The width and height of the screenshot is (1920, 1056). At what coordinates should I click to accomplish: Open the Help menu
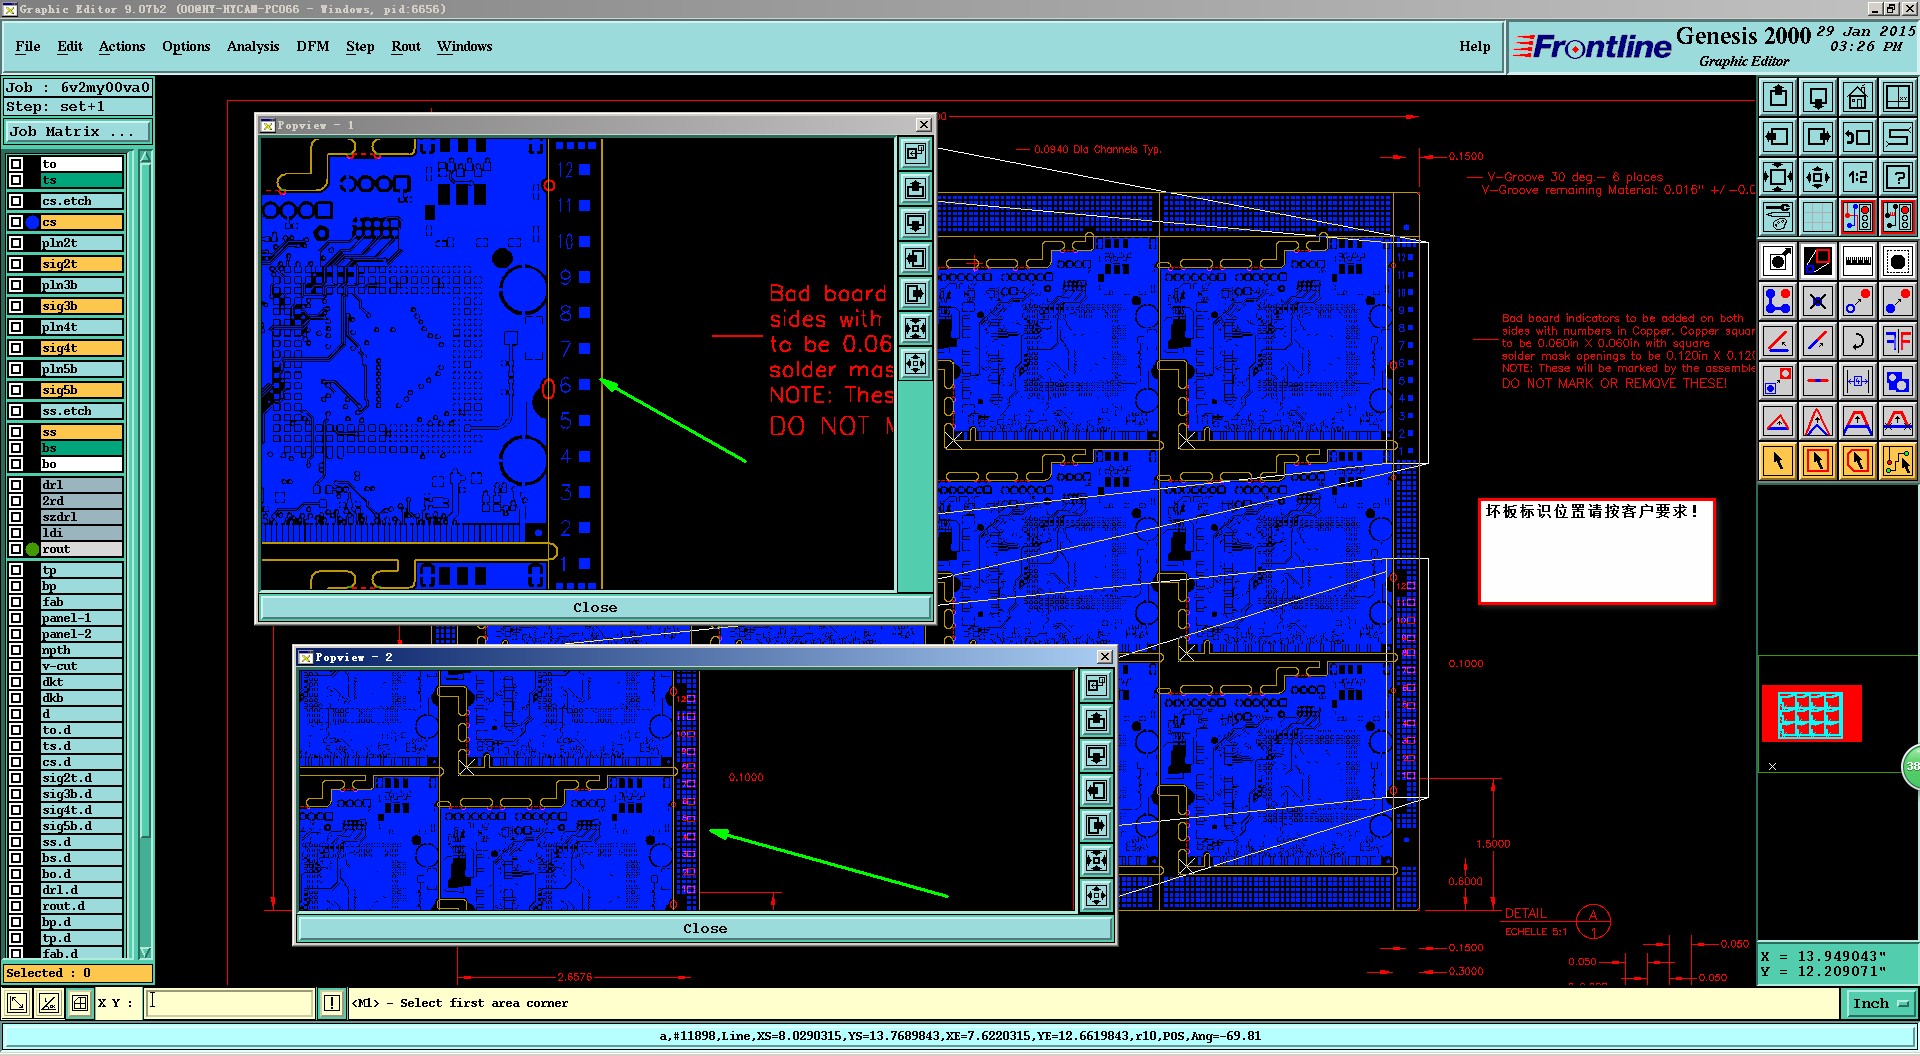click(1474, 46)
